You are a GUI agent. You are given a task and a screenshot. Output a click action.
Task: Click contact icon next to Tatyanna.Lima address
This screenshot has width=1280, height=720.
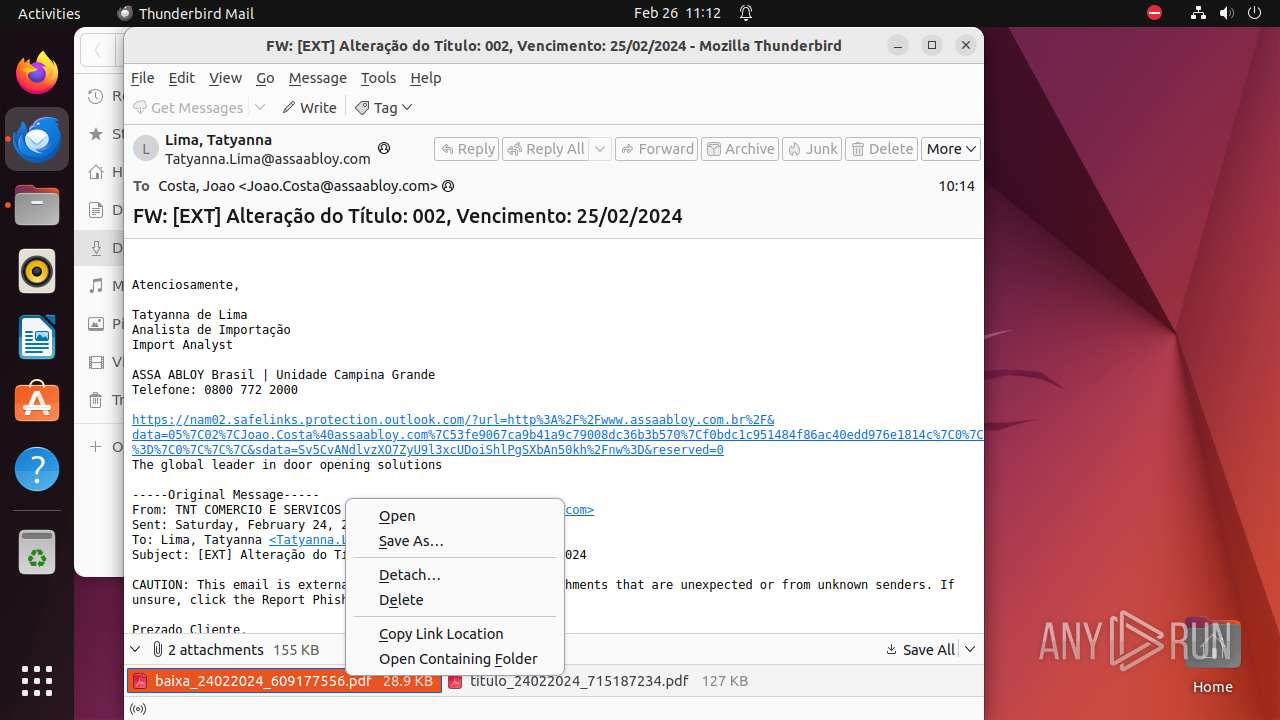pyautogui.click(x=383, y=149)
